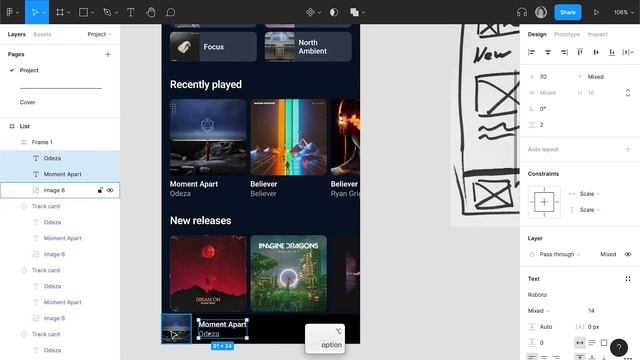Click the Focus playlist card

point(213,47)
